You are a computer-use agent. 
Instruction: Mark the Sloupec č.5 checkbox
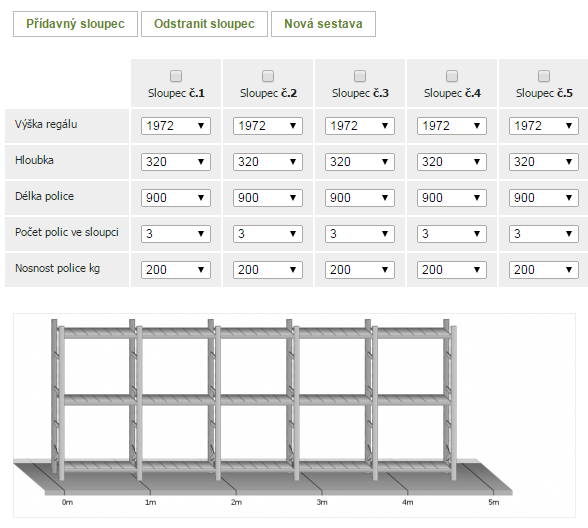(x=544, y=76)
